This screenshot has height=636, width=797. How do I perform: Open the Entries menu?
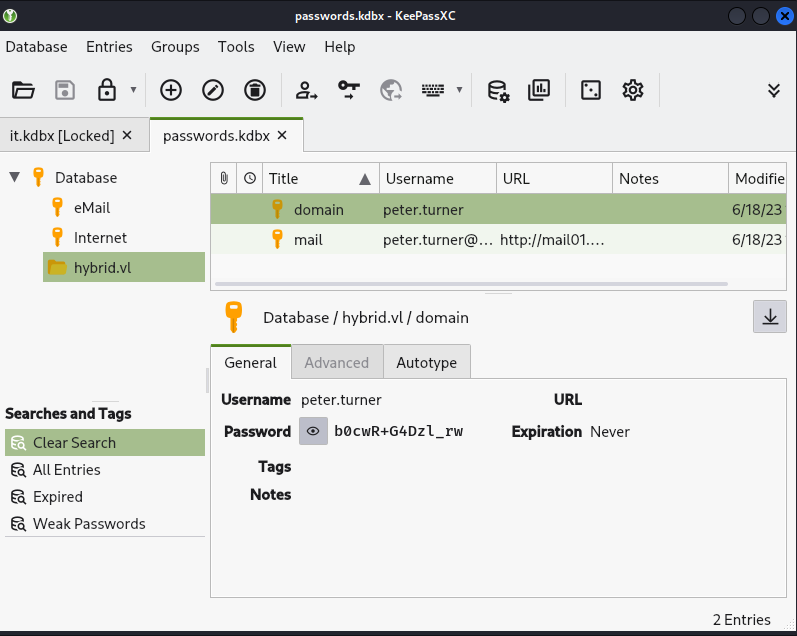point(109,47)
